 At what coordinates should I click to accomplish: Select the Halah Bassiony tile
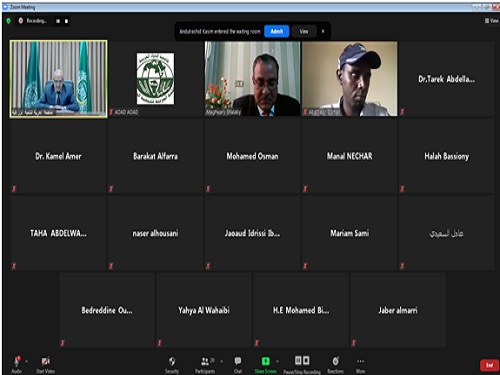pyautogui.click(x=447, y=156)
